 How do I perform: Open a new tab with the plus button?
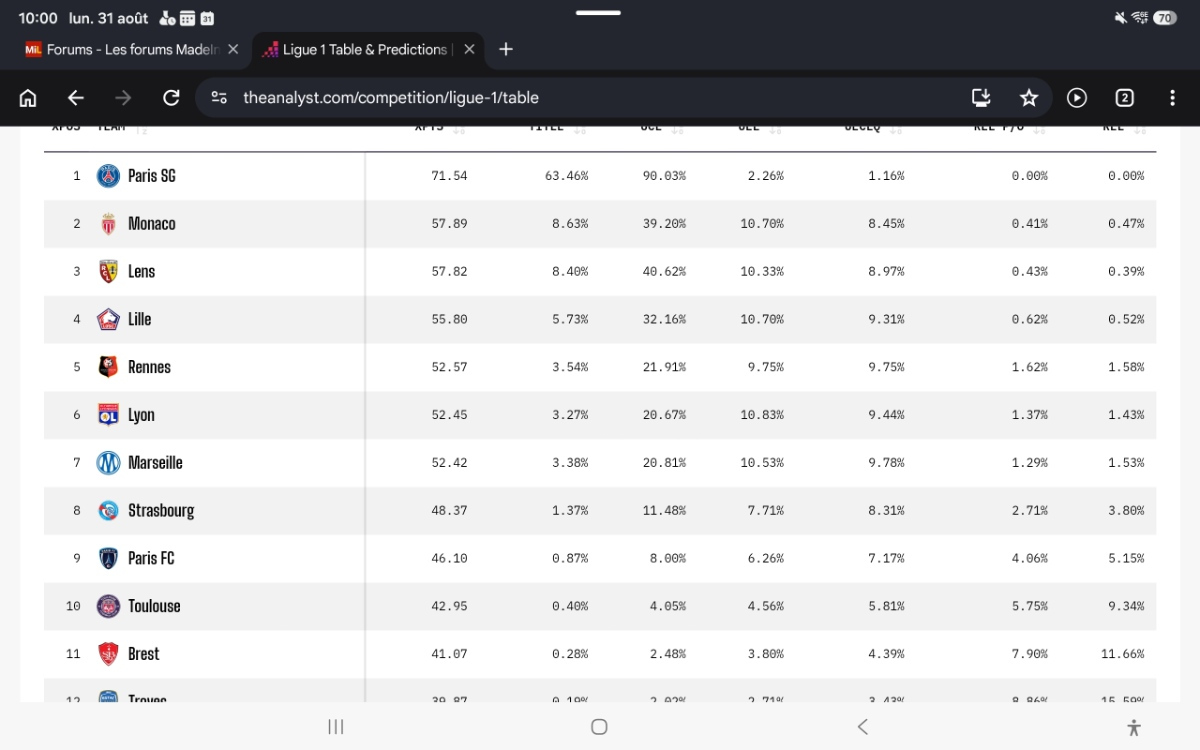click(506, 49)
